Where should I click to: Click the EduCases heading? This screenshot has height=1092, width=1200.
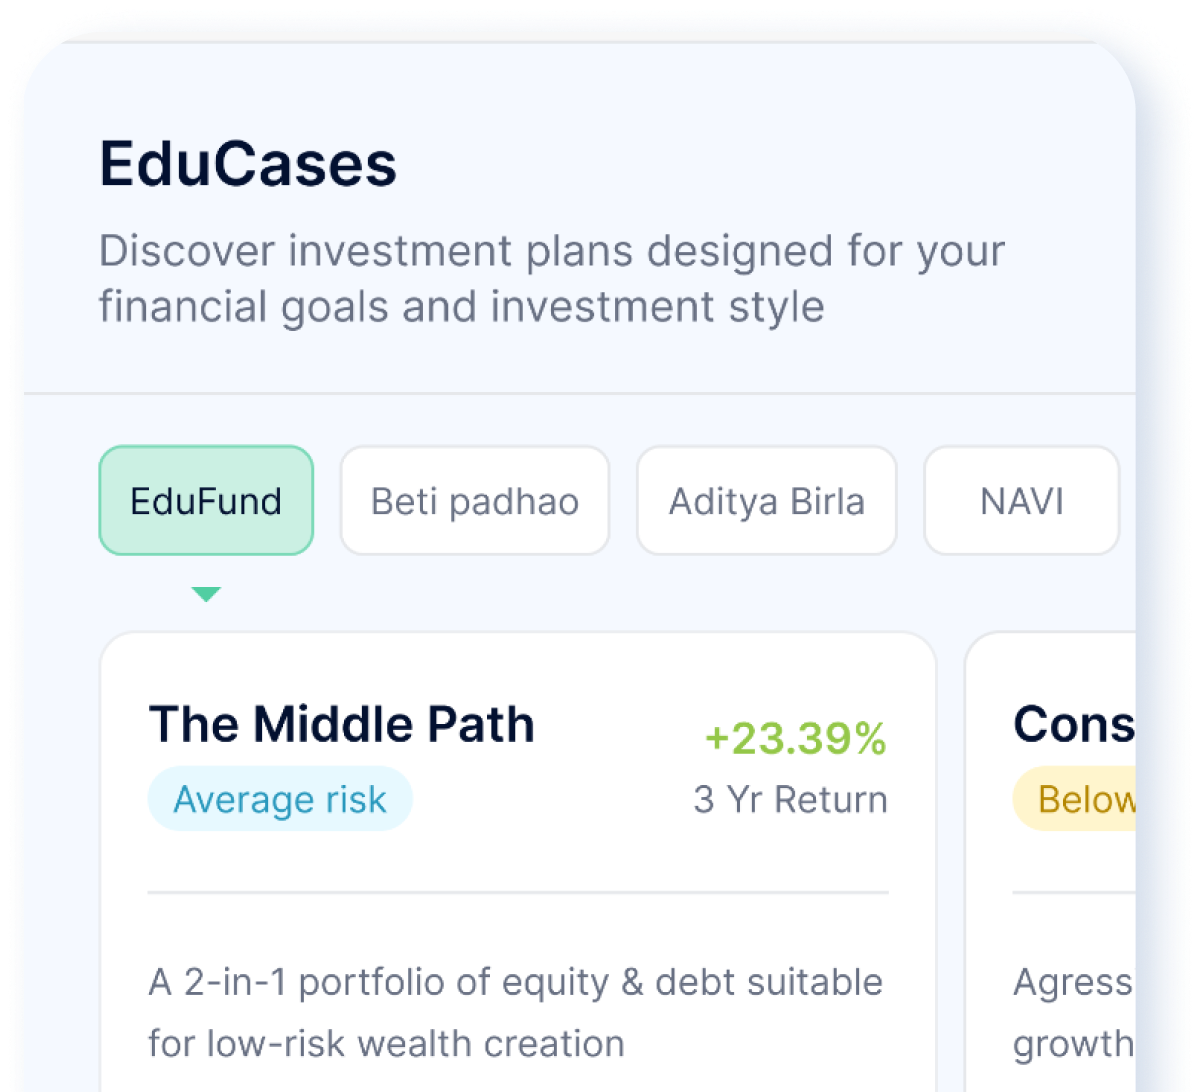247,165
